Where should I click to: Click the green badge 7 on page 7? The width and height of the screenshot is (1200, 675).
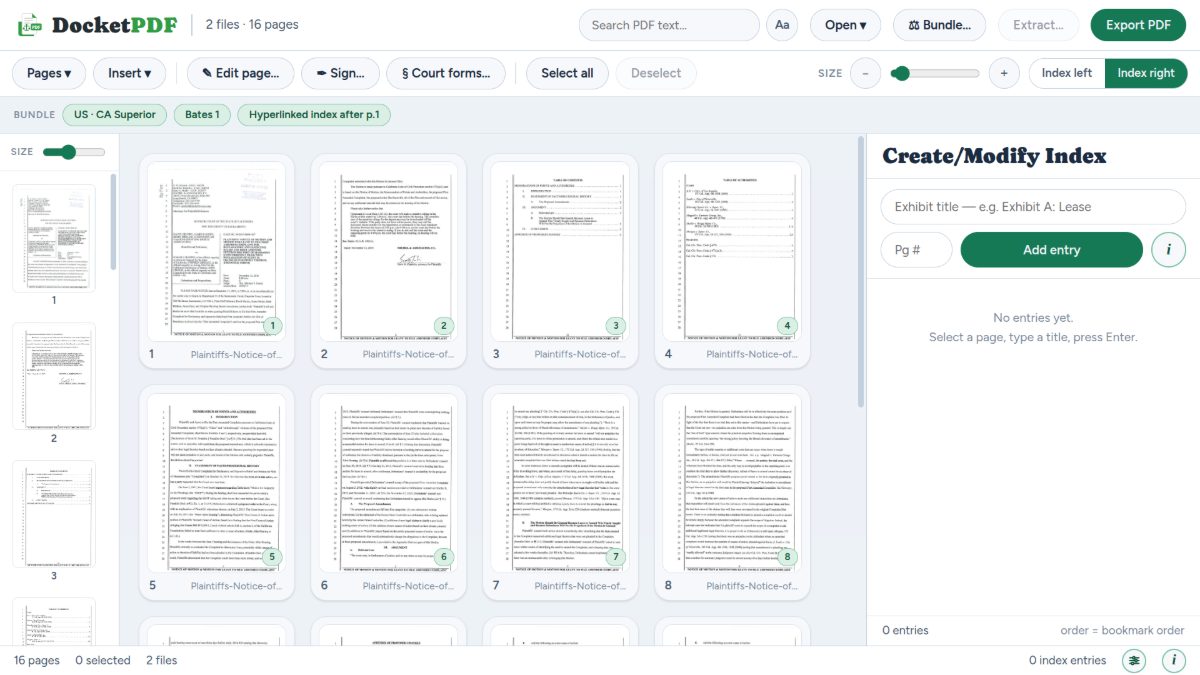(x=616, y=557)
